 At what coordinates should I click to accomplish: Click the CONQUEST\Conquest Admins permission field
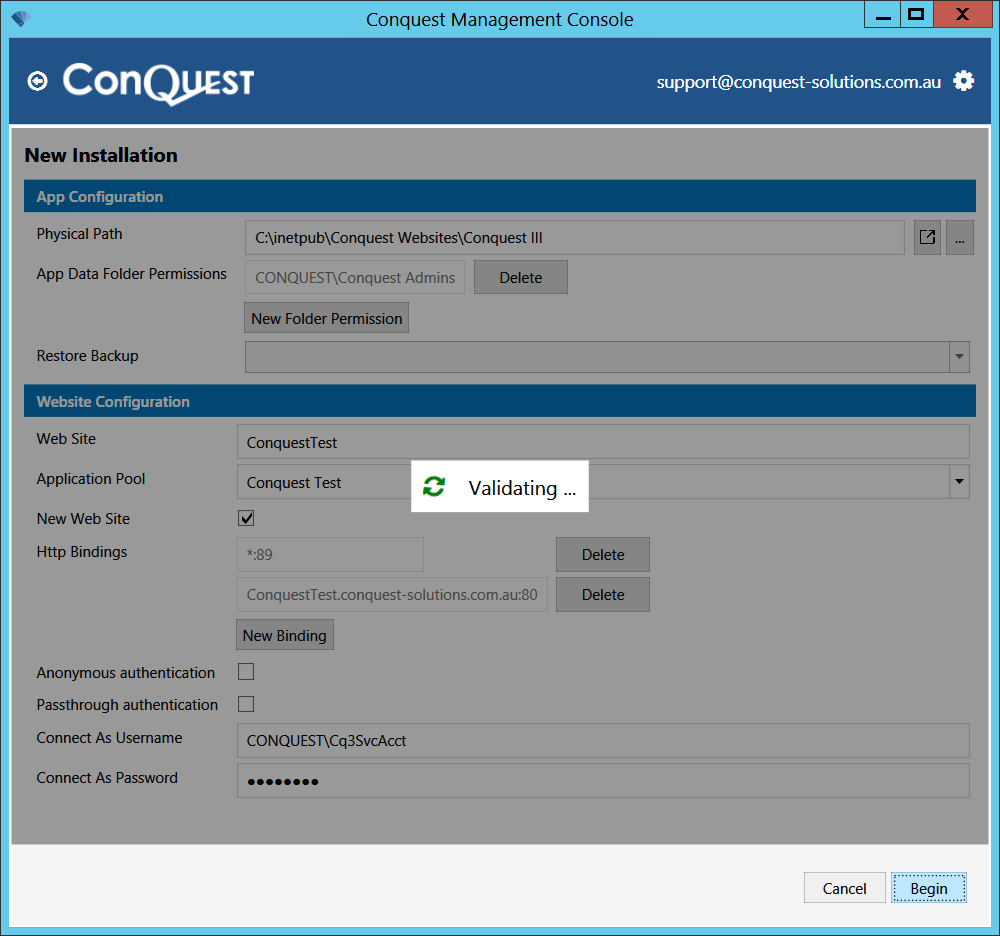(x=355, y=277)
